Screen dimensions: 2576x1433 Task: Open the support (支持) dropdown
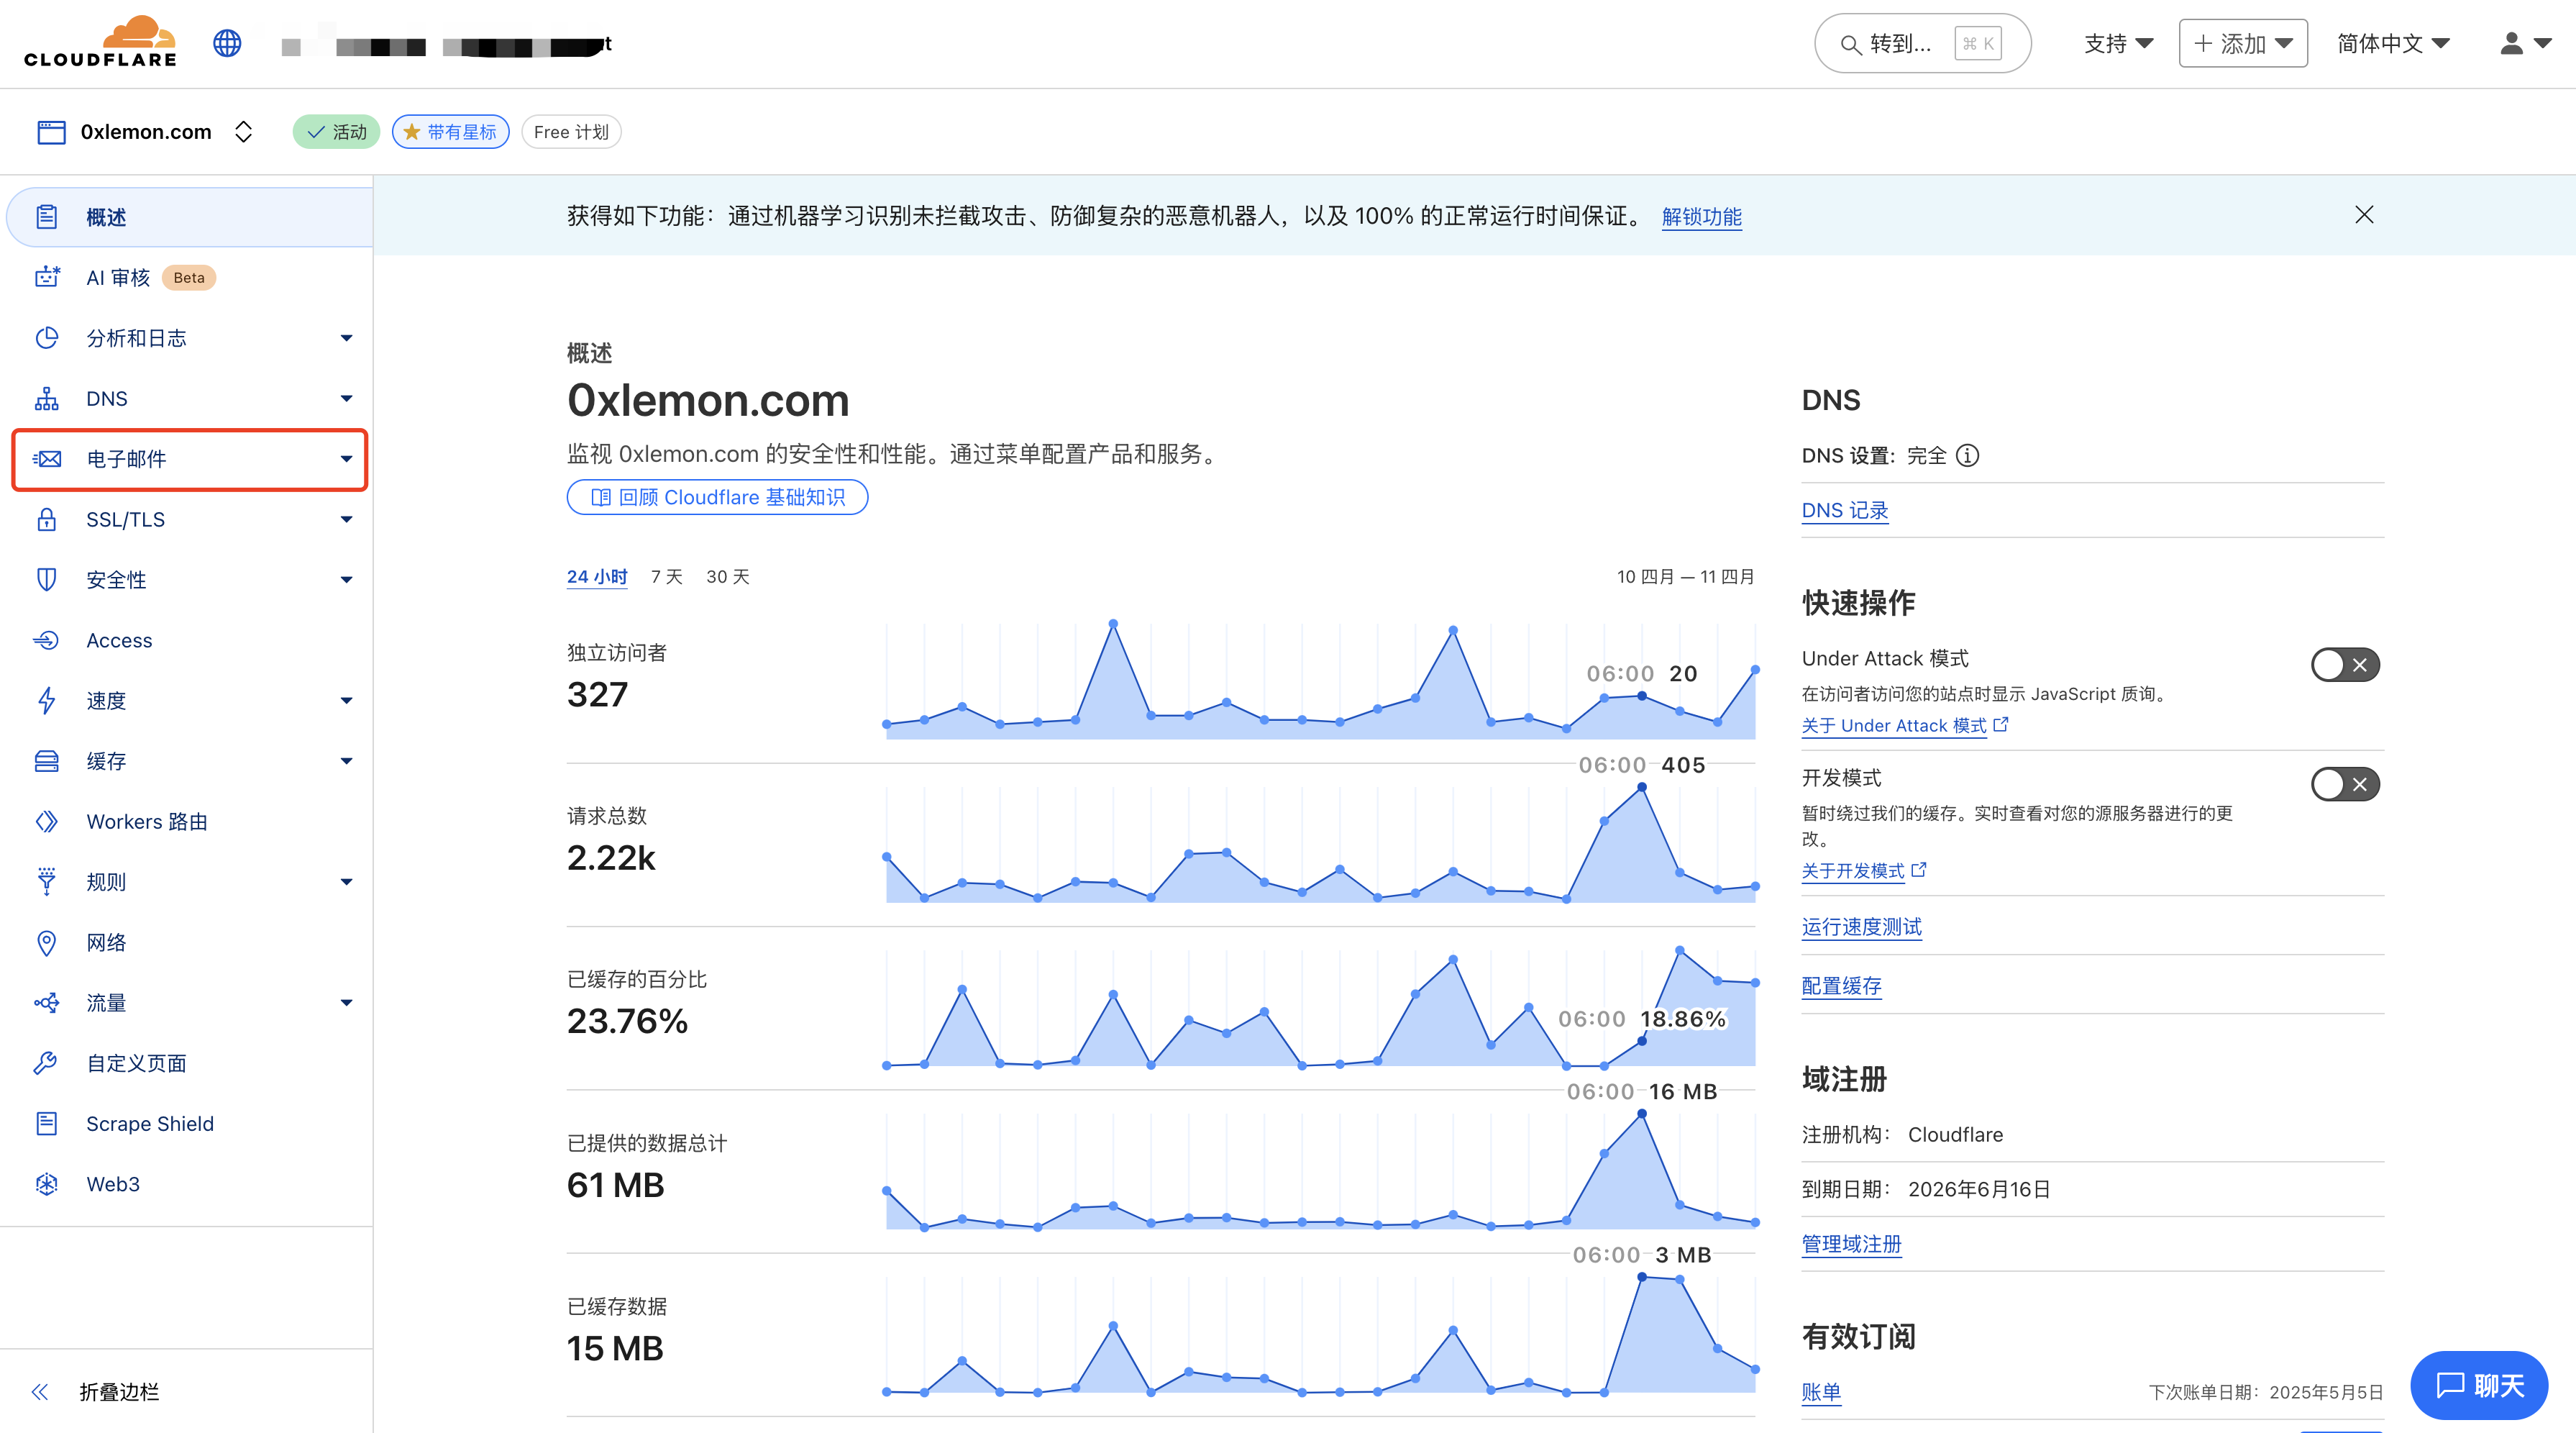(x=2118, y=43)
